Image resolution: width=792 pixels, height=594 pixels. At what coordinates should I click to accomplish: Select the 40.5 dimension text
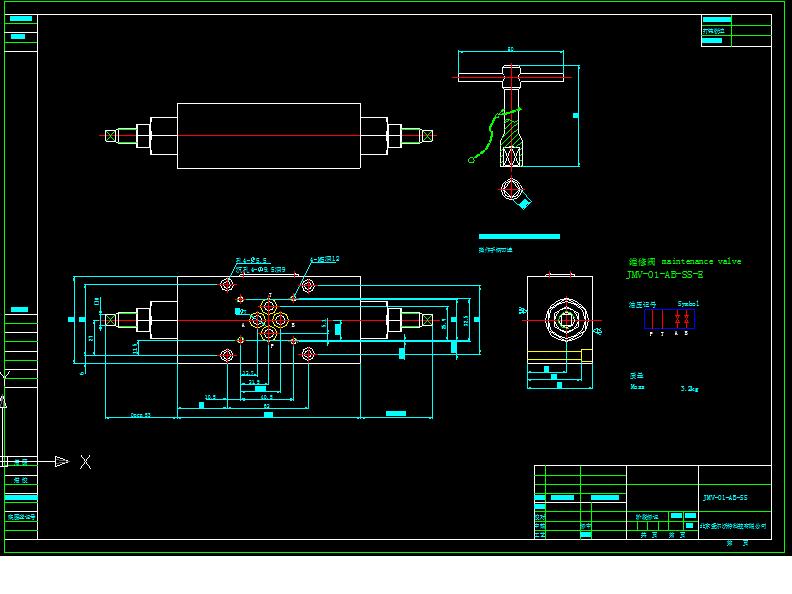coord(267,397)
